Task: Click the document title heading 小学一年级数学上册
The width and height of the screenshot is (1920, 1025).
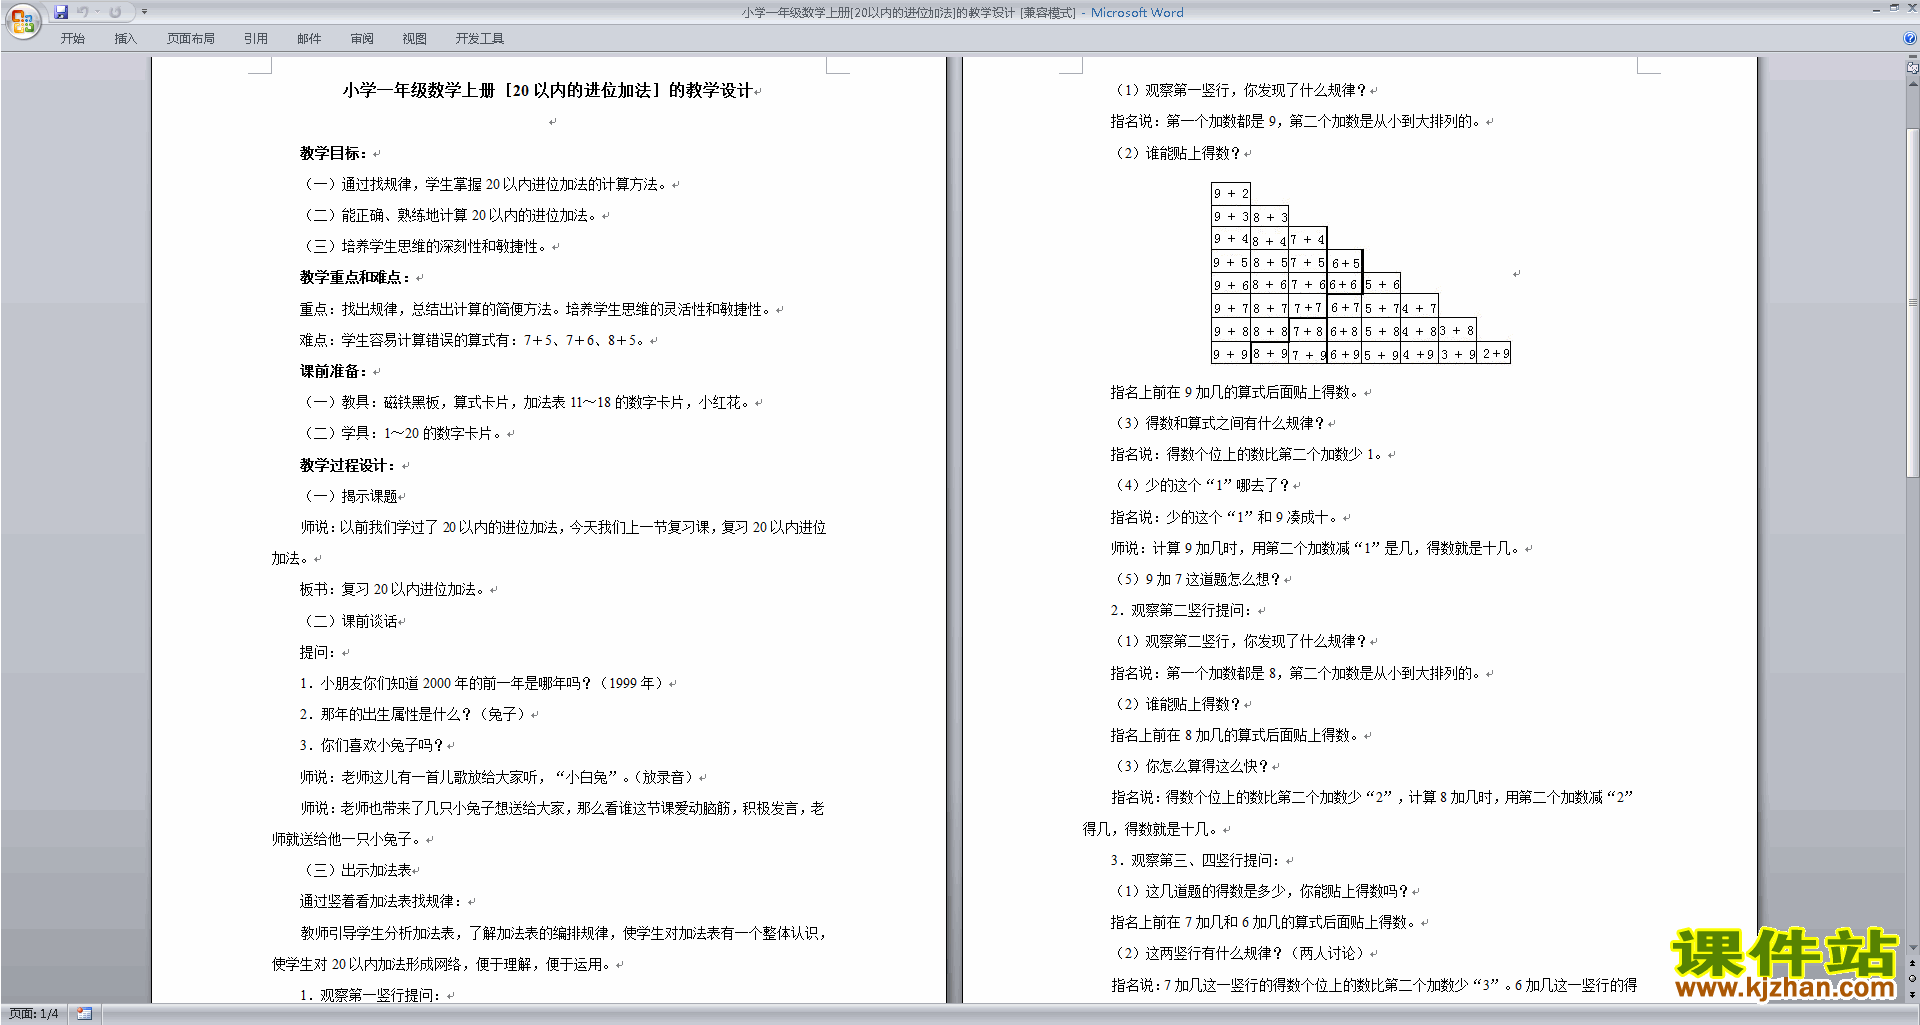Action: point(548,90)
